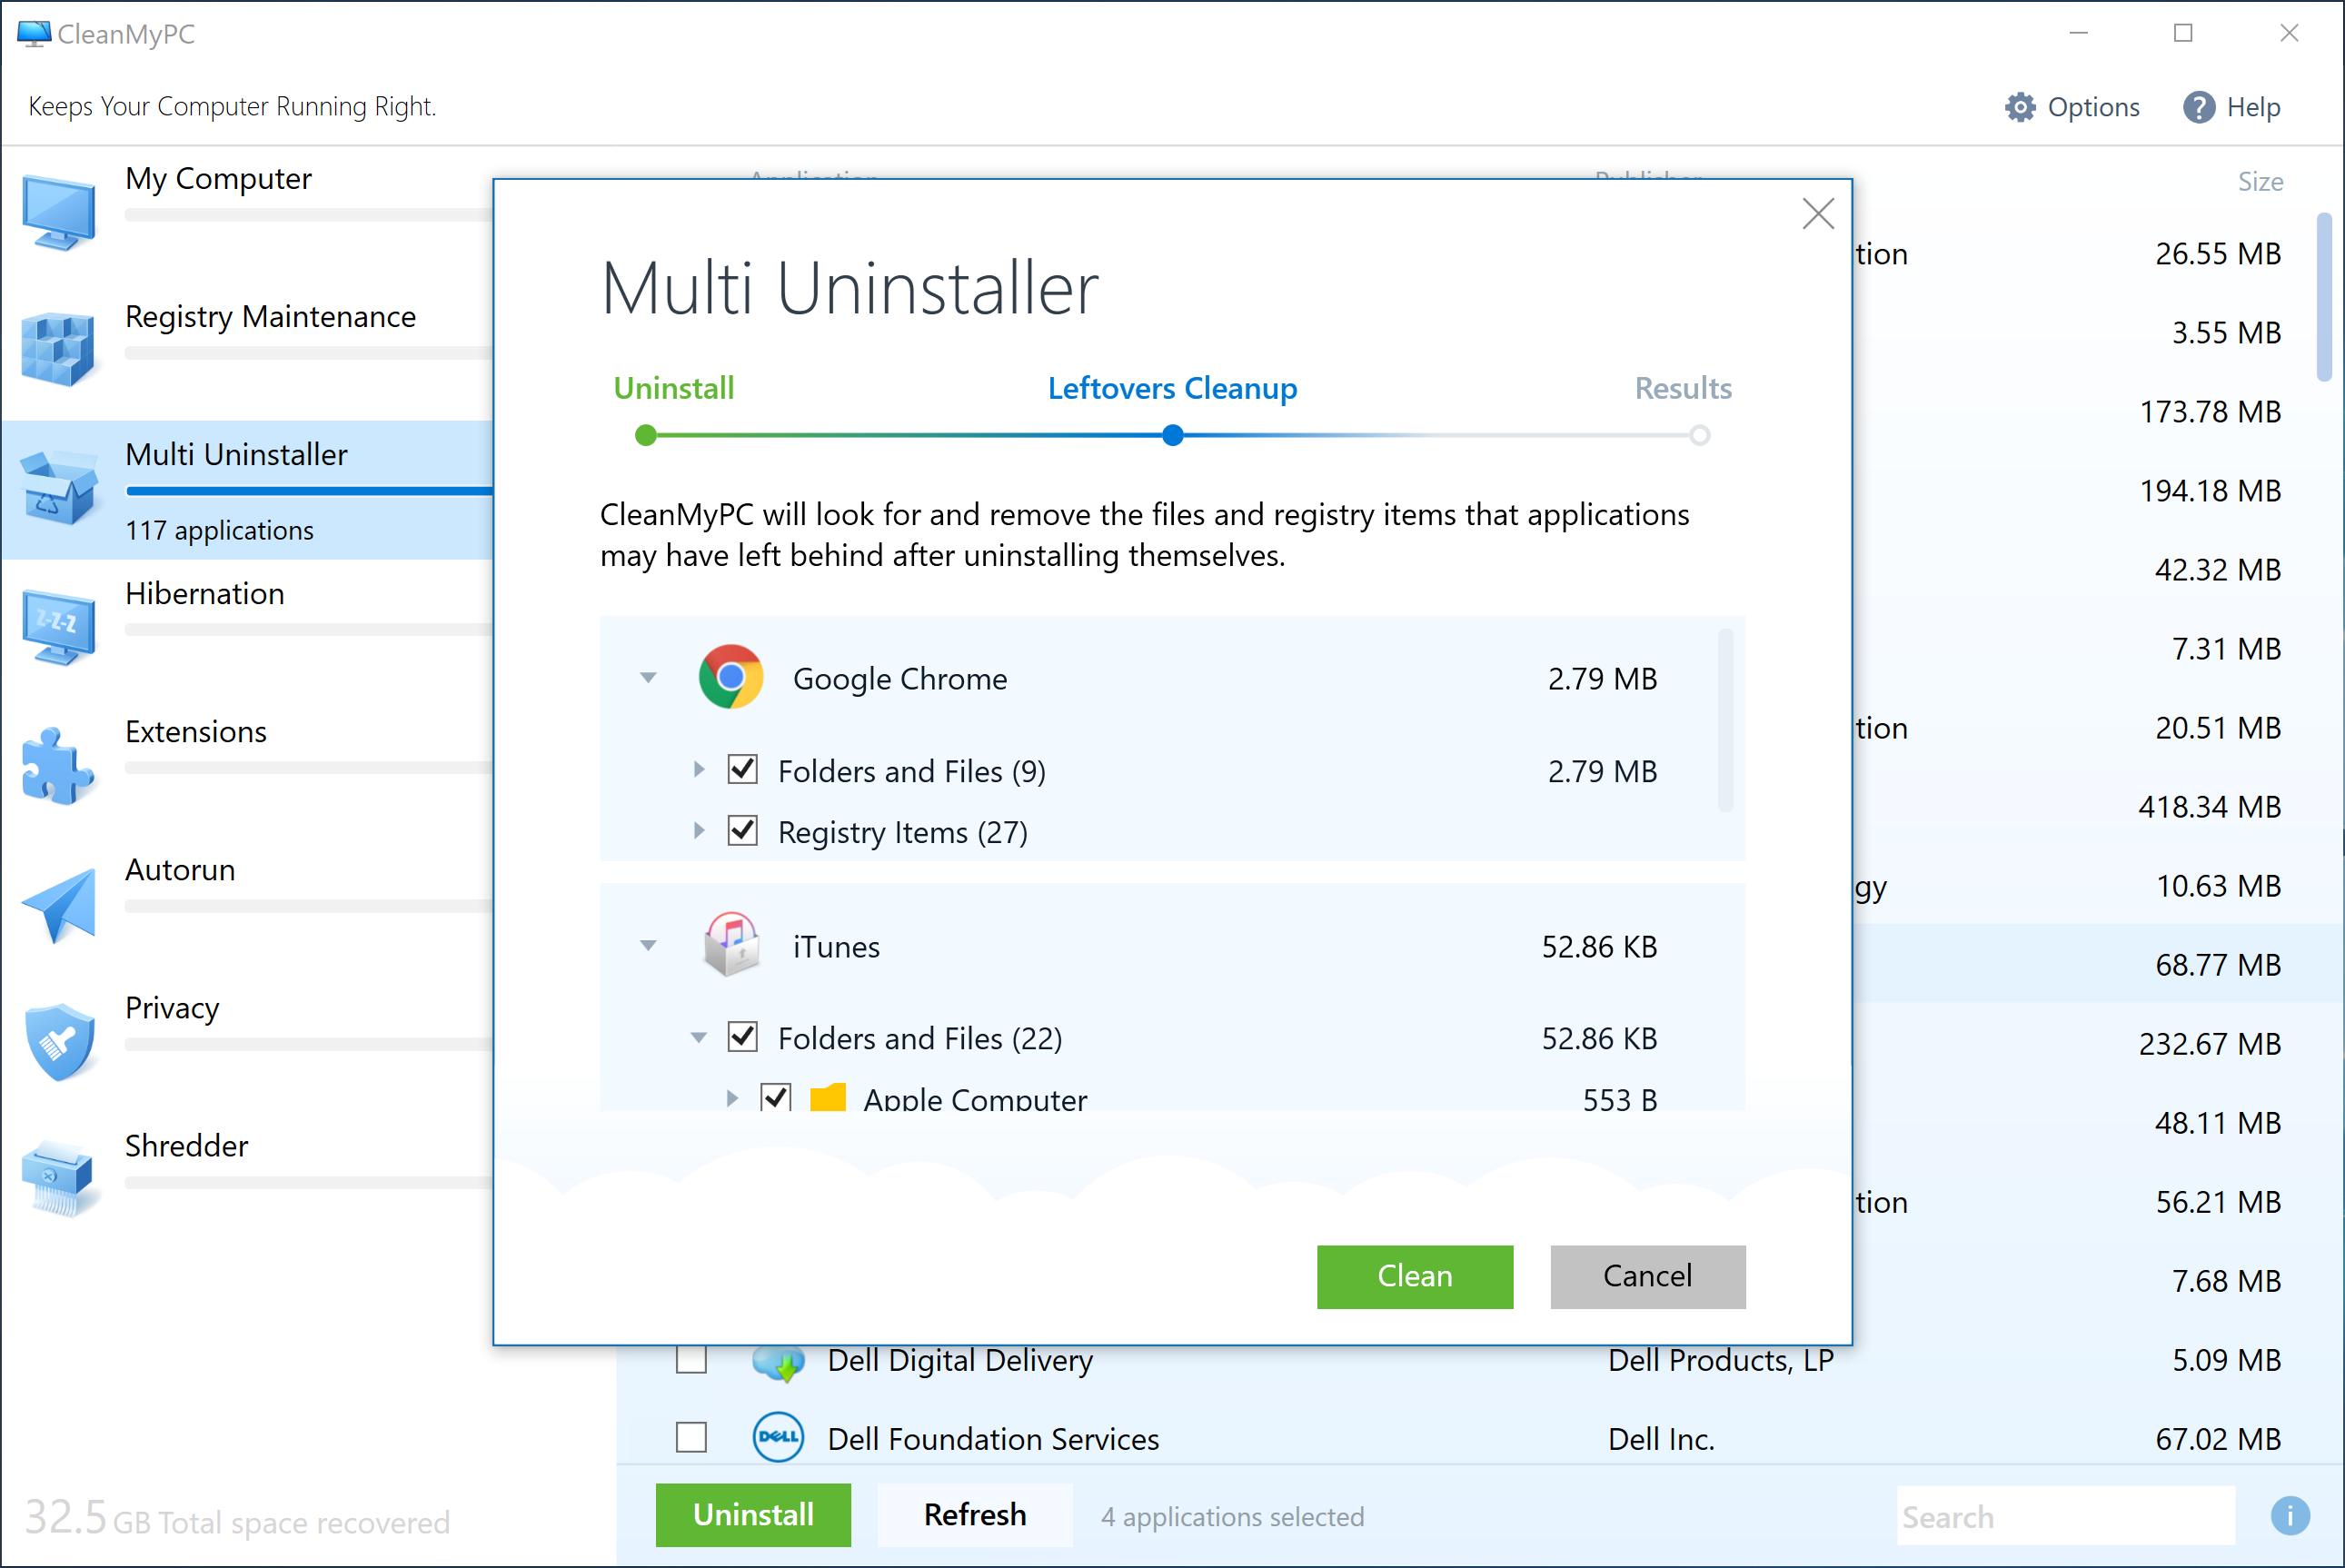This screenshot has height=1568, width=2345.
Task: Collapse the Google Chrome leftovers group
Action: 648,678
